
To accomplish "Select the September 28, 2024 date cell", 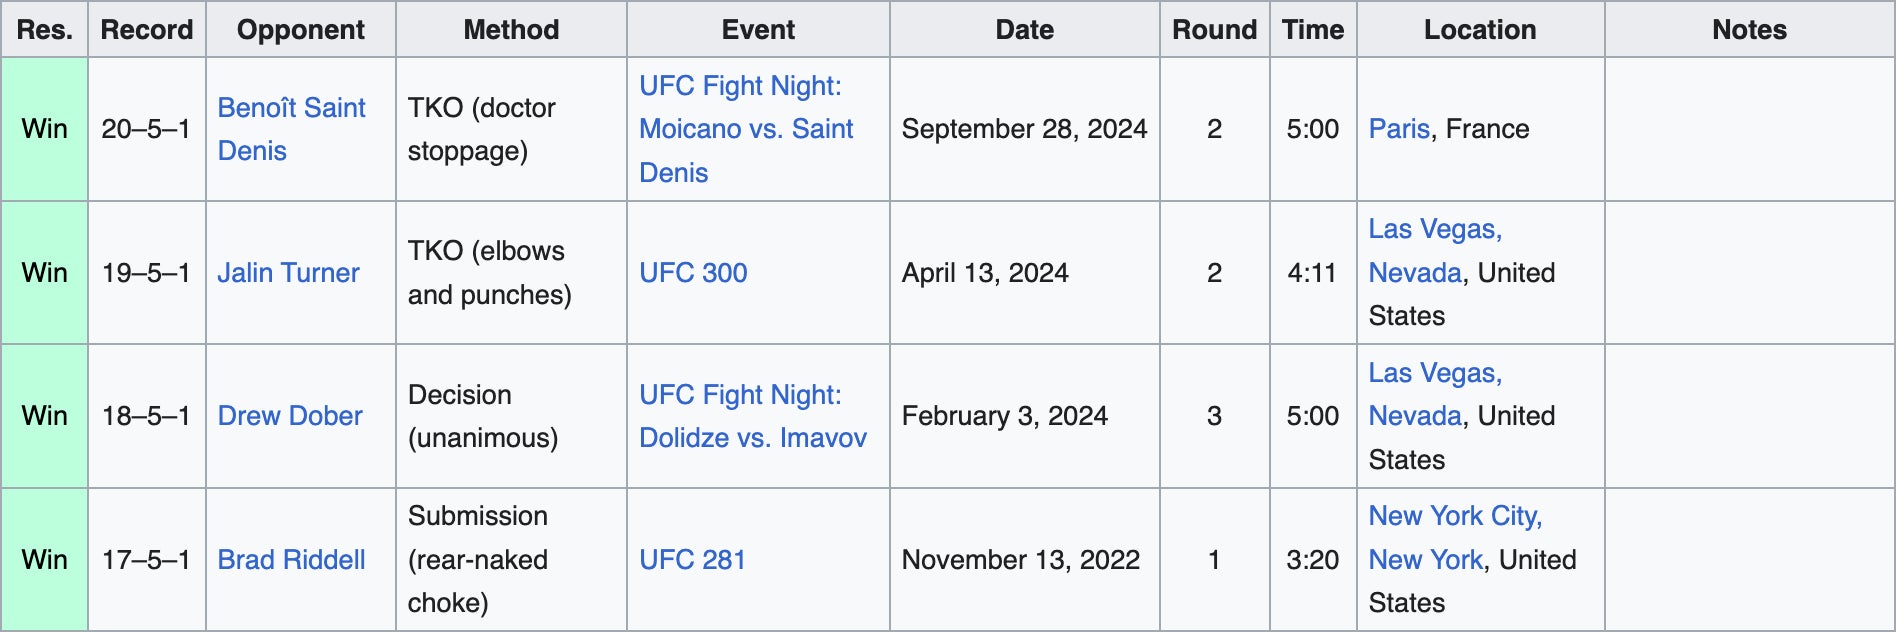I will pyautogui.click(x=1024, y=129).
